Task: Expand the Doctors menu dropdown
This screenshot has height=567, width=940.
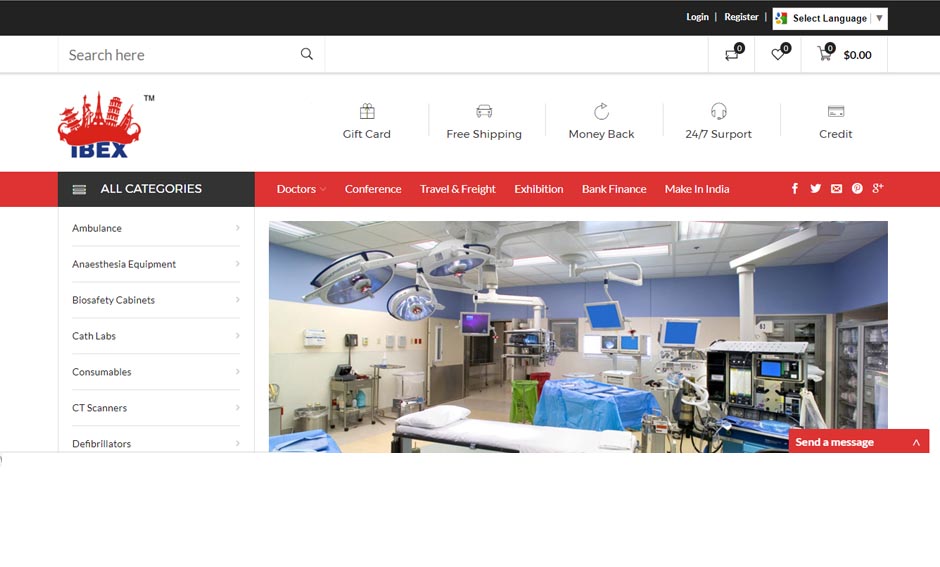Action: [301, 189]
